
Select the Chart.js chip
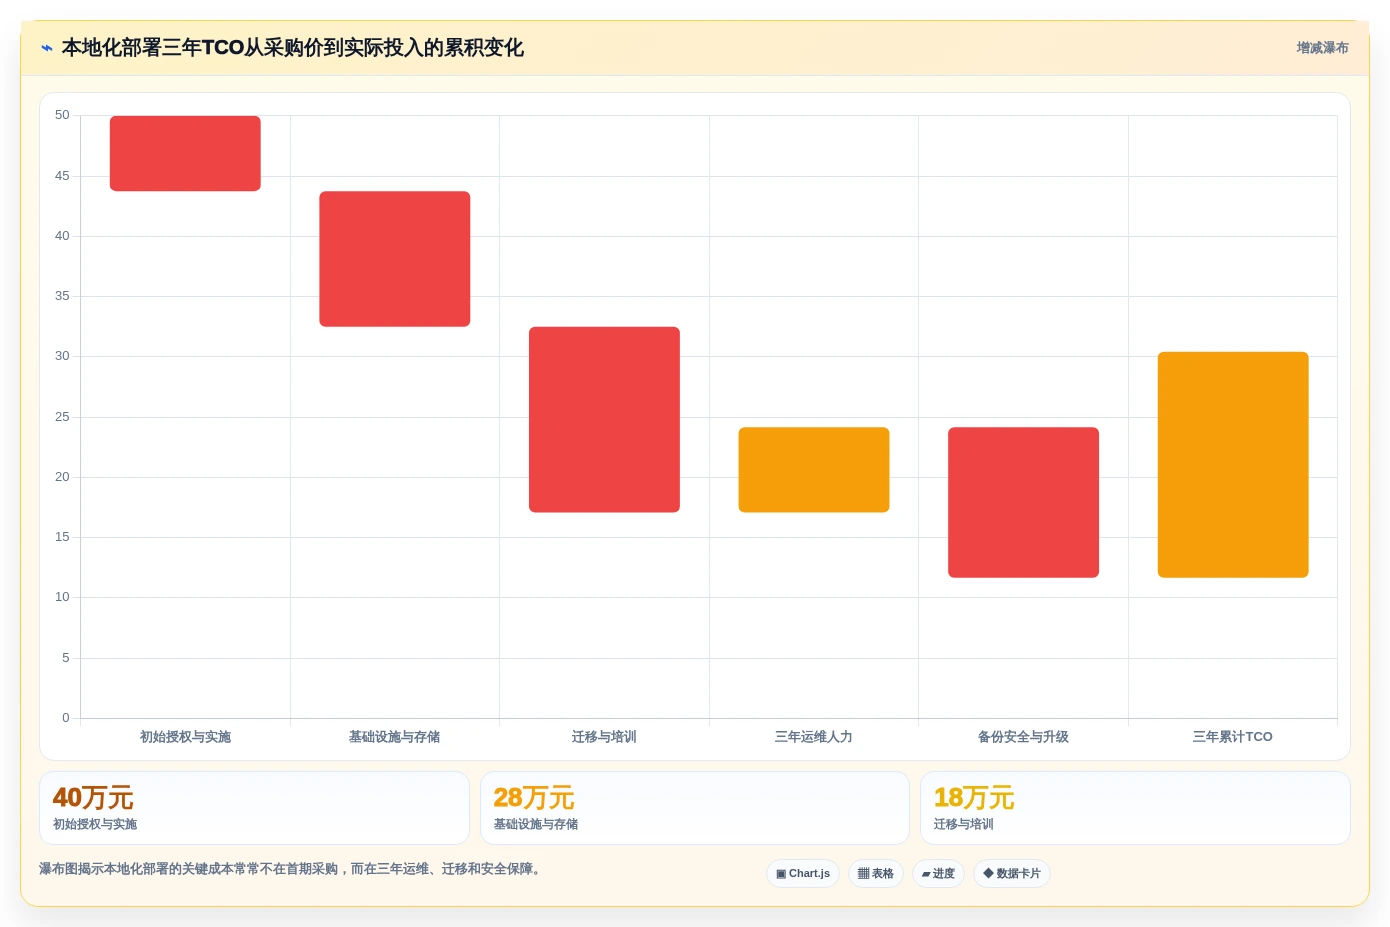803,873
